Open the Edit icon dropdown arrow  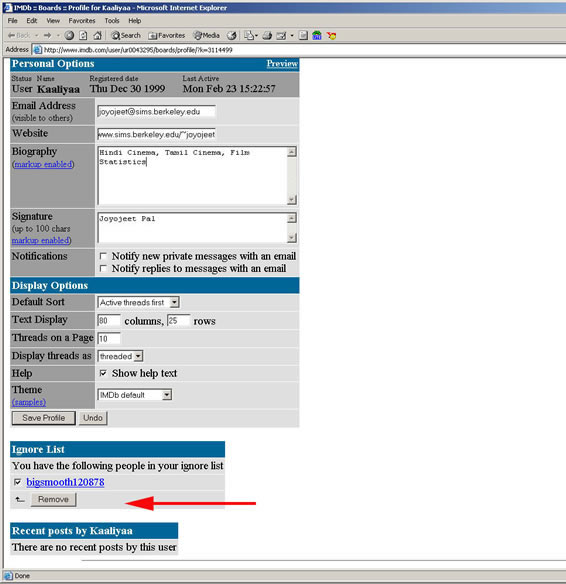pyautogui.click(x=292, y=35)
